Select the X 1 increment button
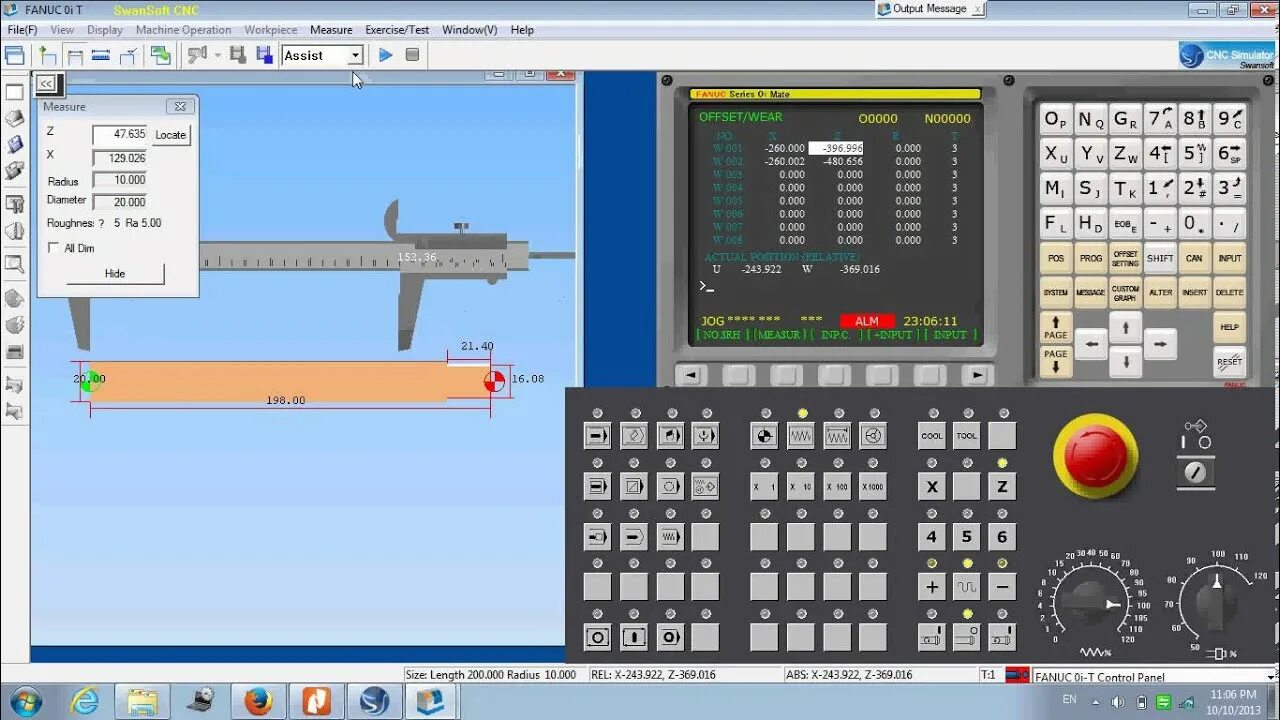Viewport: 1280px width, 720px height. coord(764,487)
